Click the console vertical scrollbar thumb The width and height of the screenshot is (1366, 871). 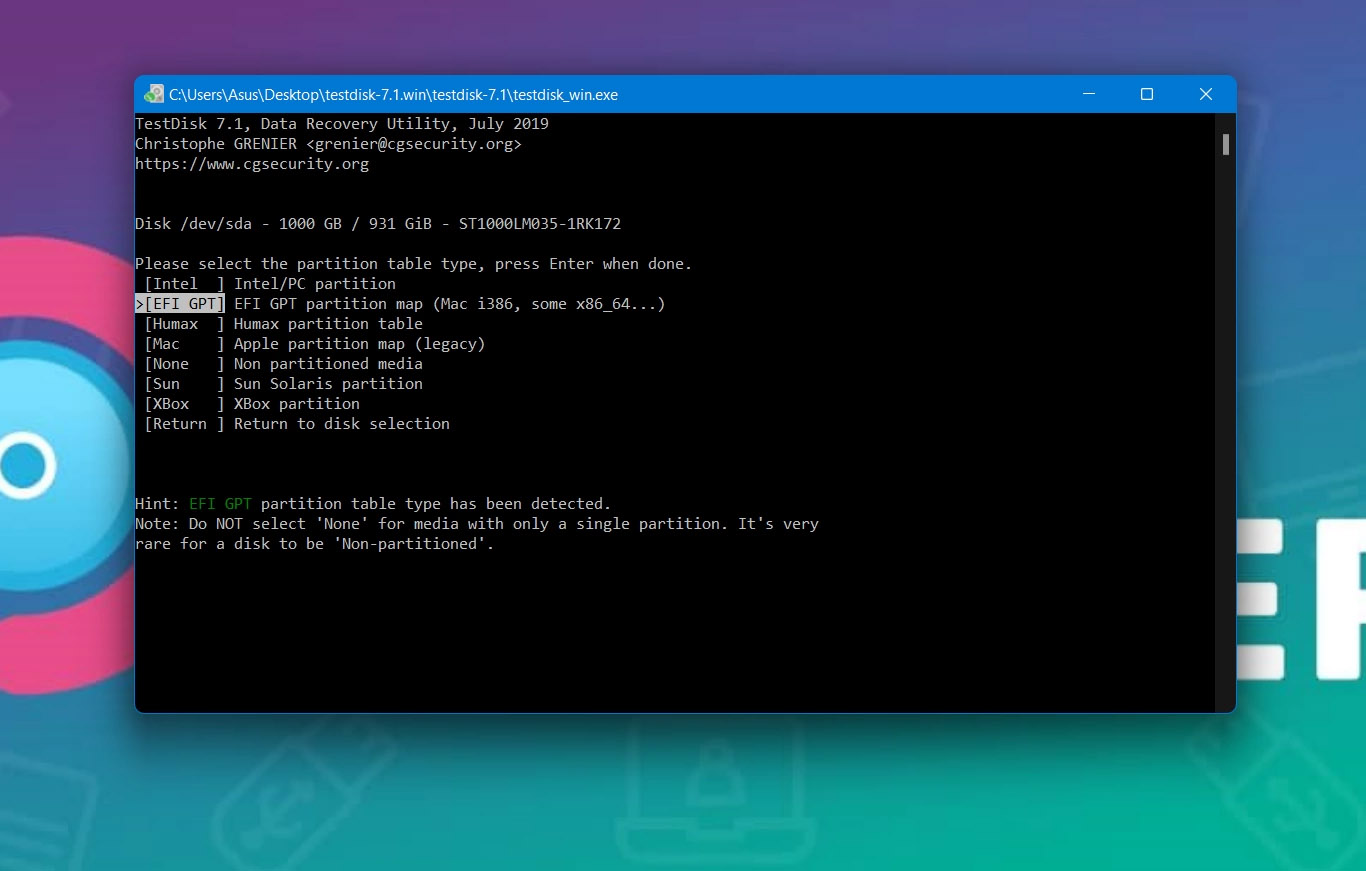[x=1225, y=145]
